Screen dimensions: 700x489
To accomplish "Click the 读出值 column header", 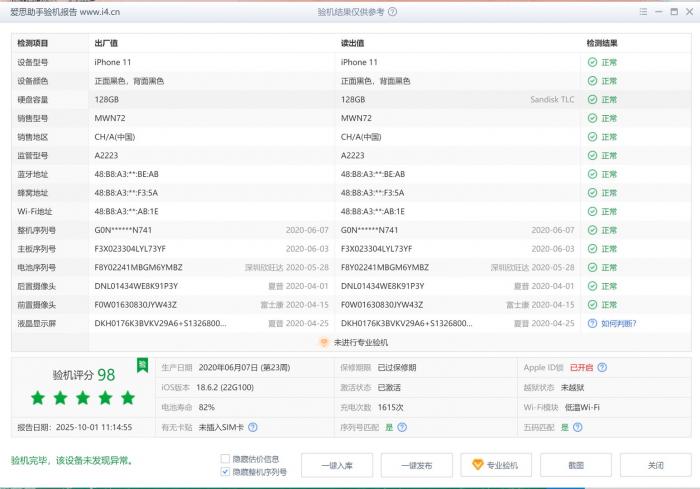I will tap(353, 43).
